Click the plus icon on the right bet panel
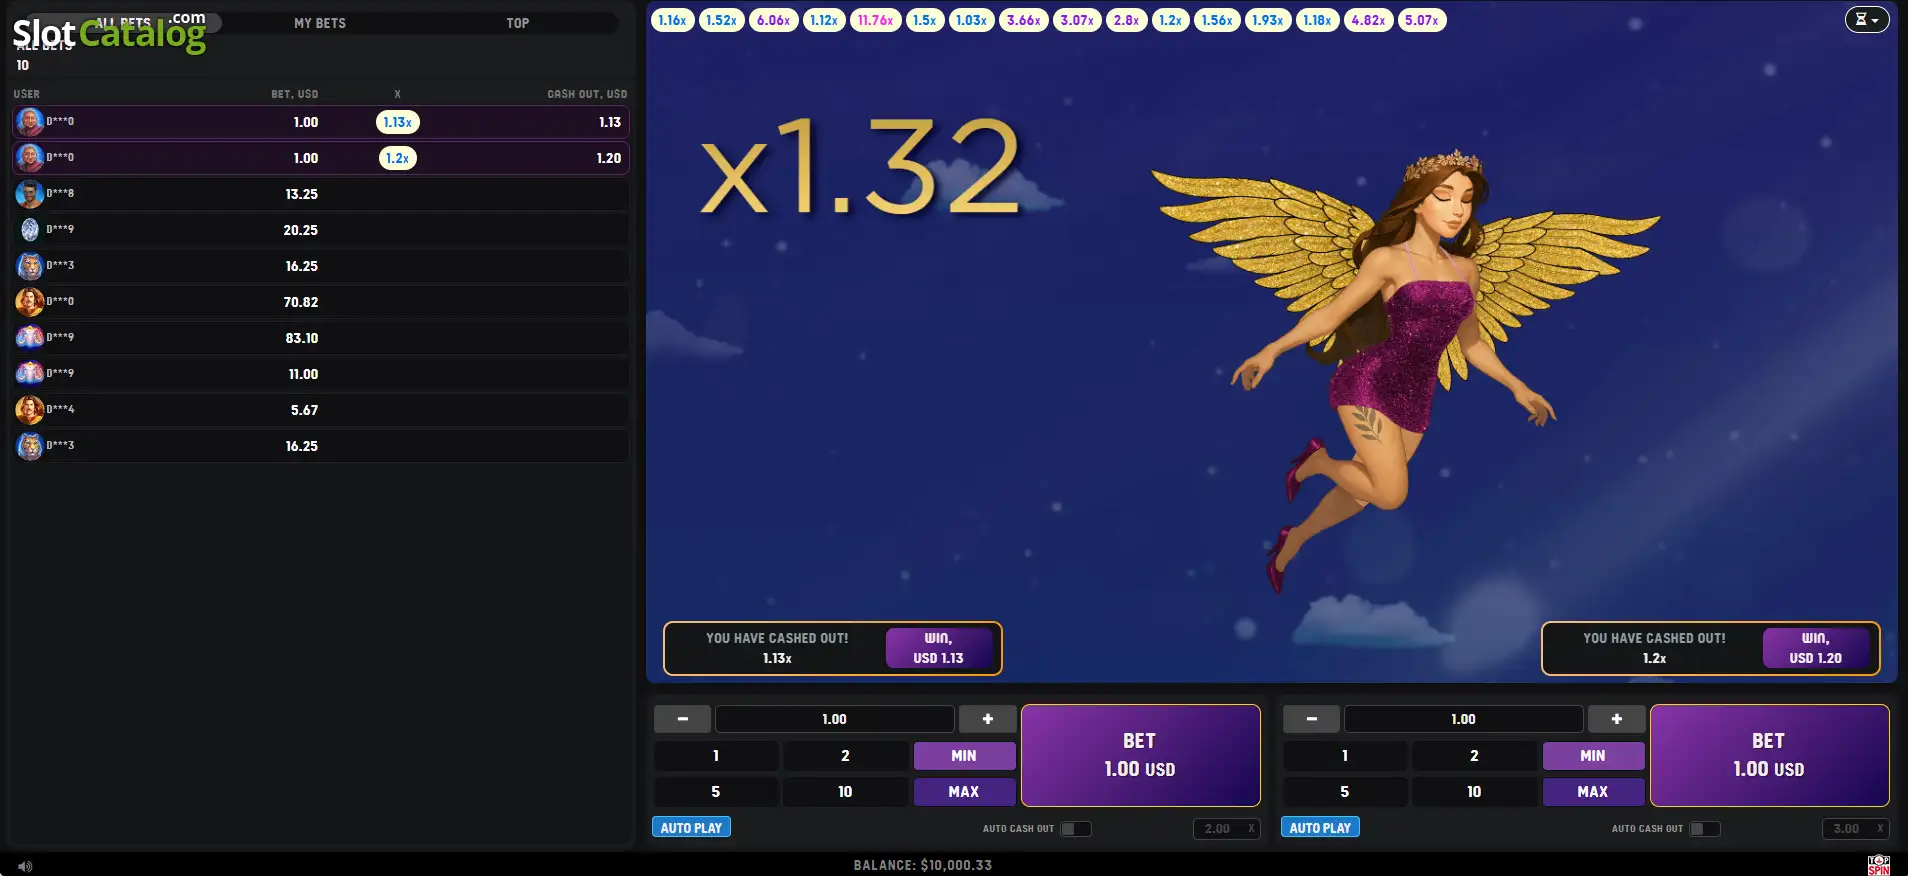The height and width of the screenshot is (876, 1908). (1616, 719)
